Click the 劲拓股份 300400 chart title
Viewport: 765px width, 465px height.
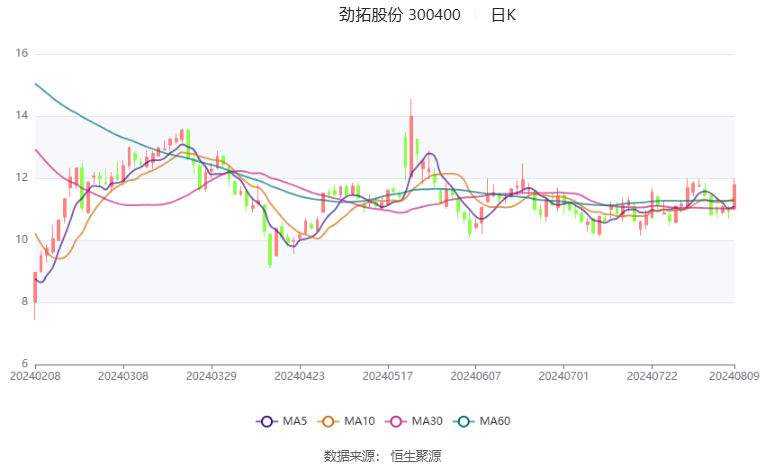click(x=399, y=15)
